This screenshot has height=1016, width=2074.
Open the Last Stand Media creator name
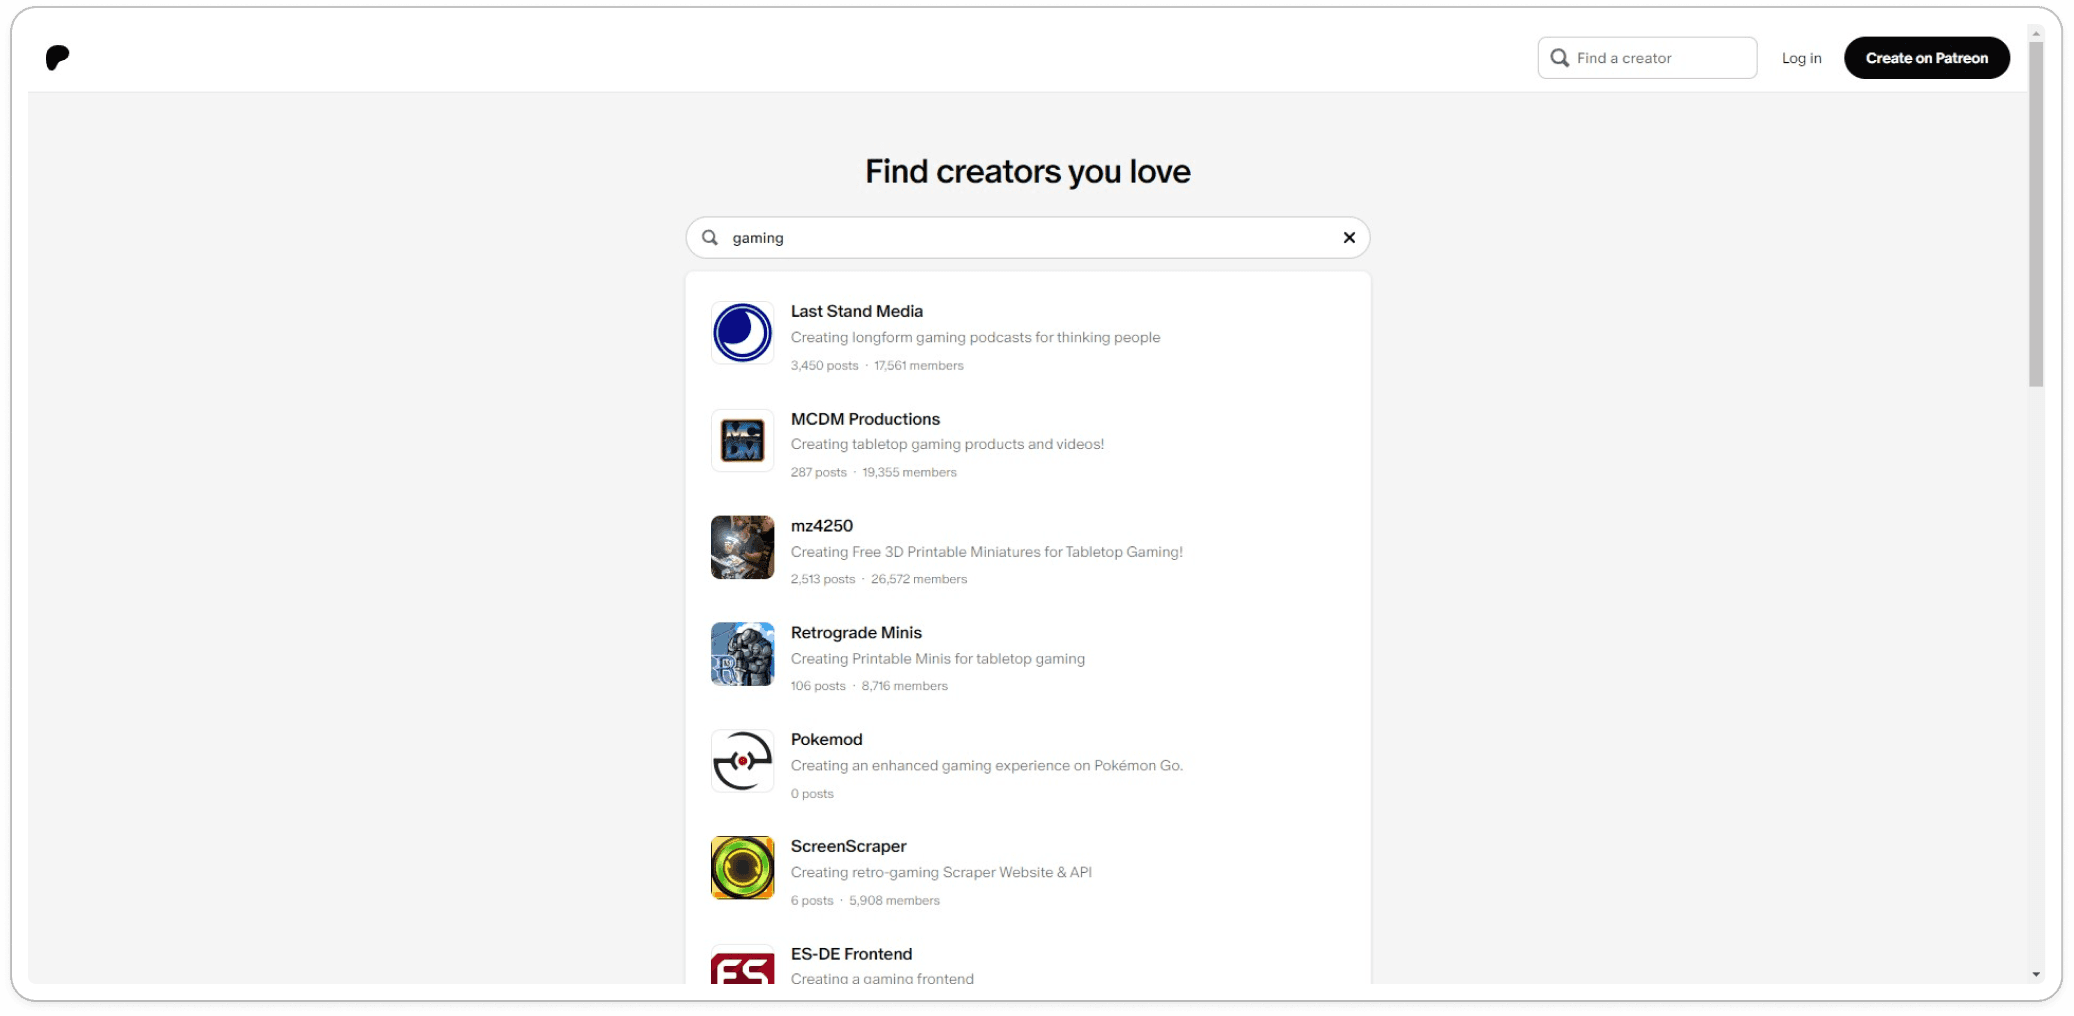pyautogui.click(x=856, y=311)
